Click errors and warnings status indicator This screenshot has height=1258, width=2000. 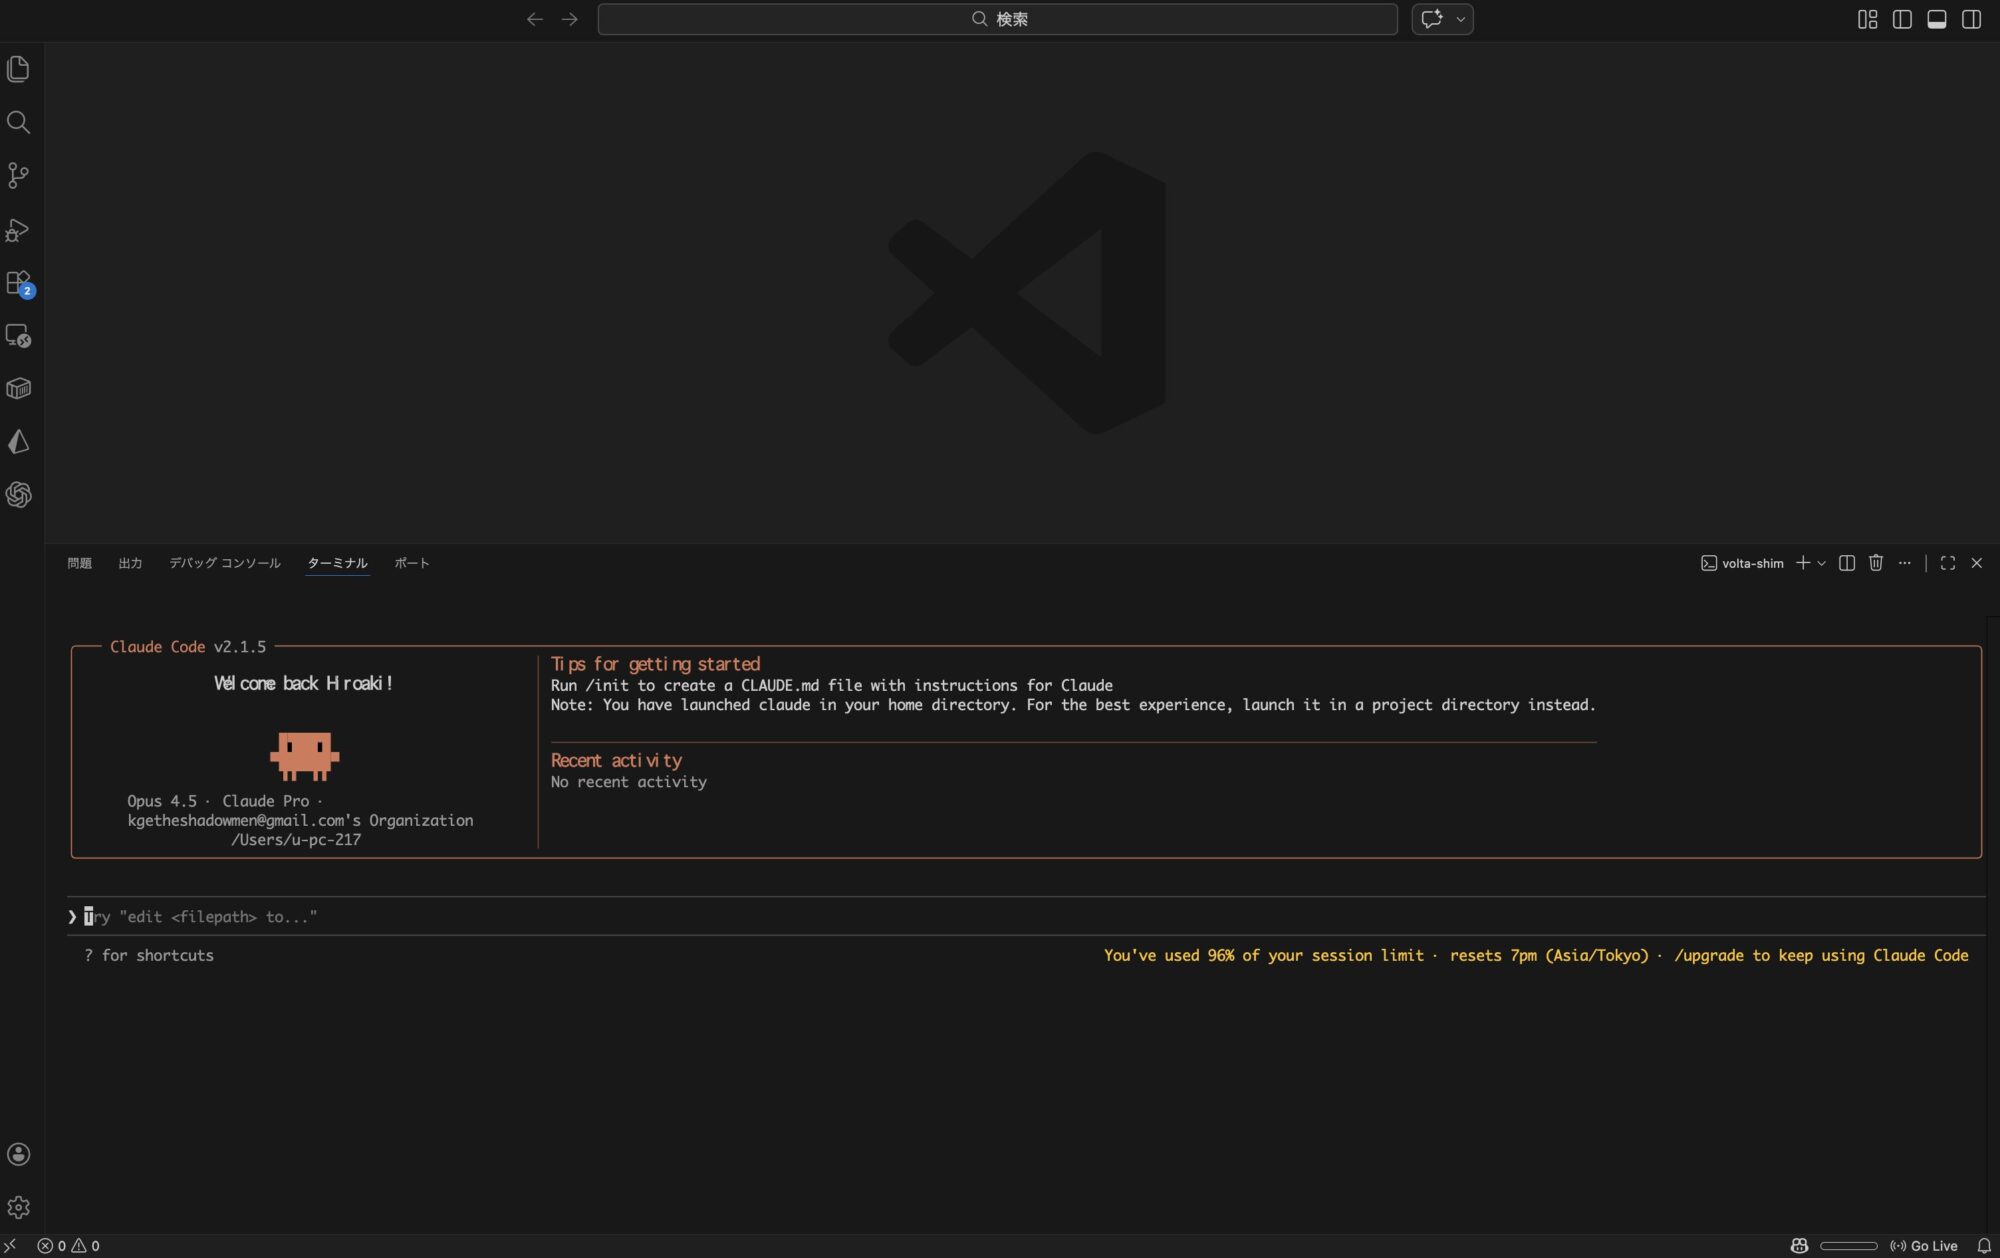[x=69, y=1246]
